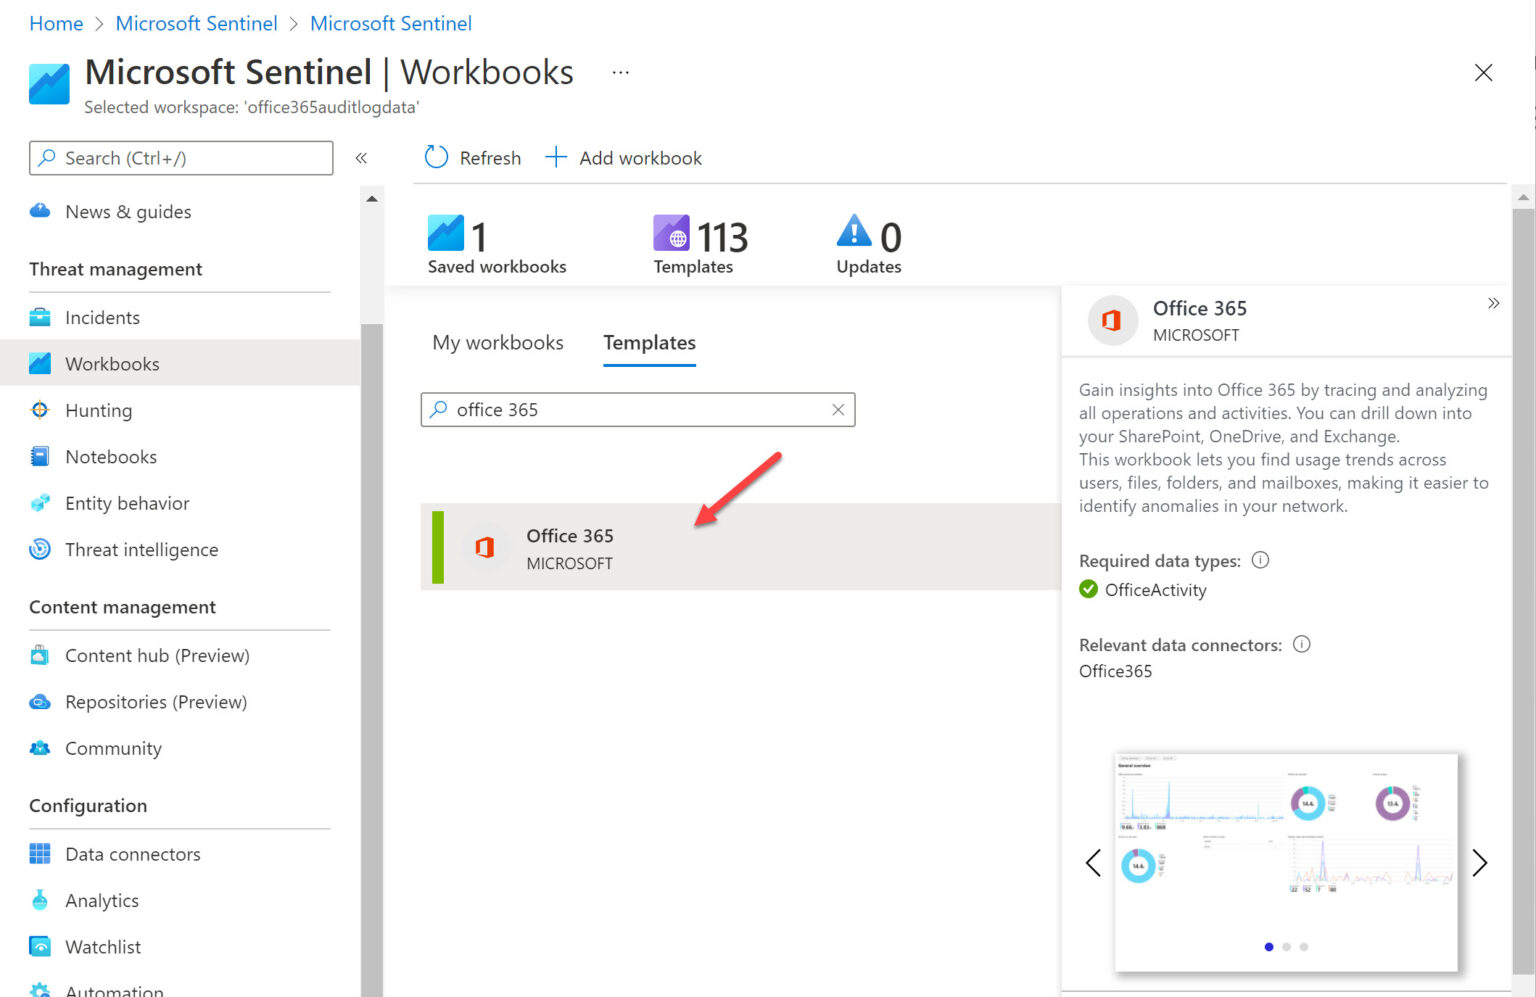Screen dimensions: 1536x997
Task: Select the Hunting icon in the sidebar
Action: pos(39,410)
